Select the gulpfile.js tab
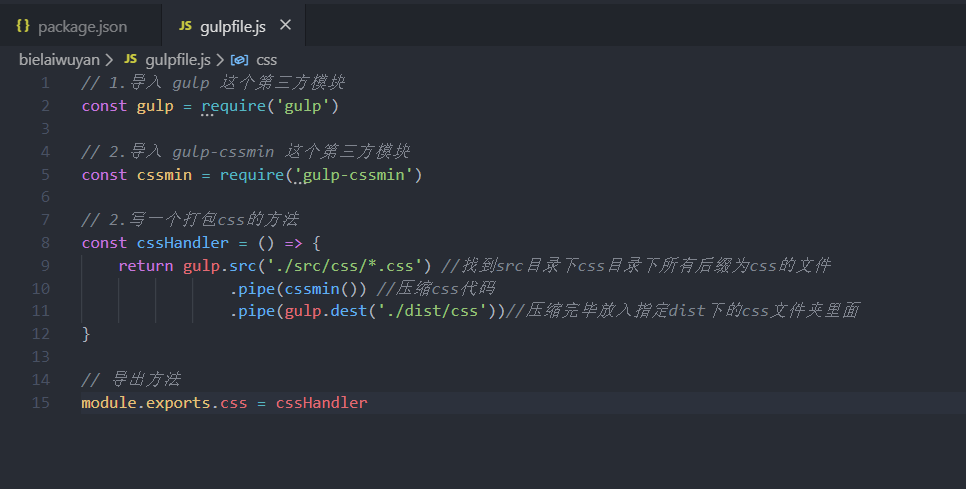The image size is (966, 489). (233, 26)
